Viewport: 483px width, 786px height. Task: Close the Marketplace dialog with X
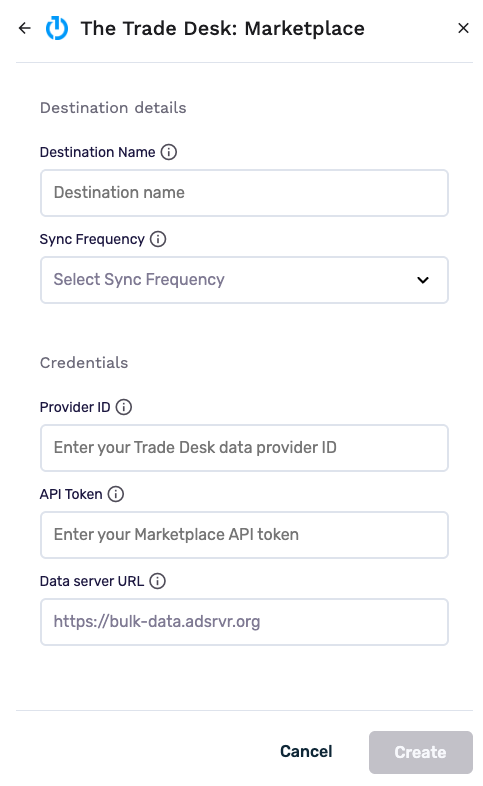[x=463, y=28]
